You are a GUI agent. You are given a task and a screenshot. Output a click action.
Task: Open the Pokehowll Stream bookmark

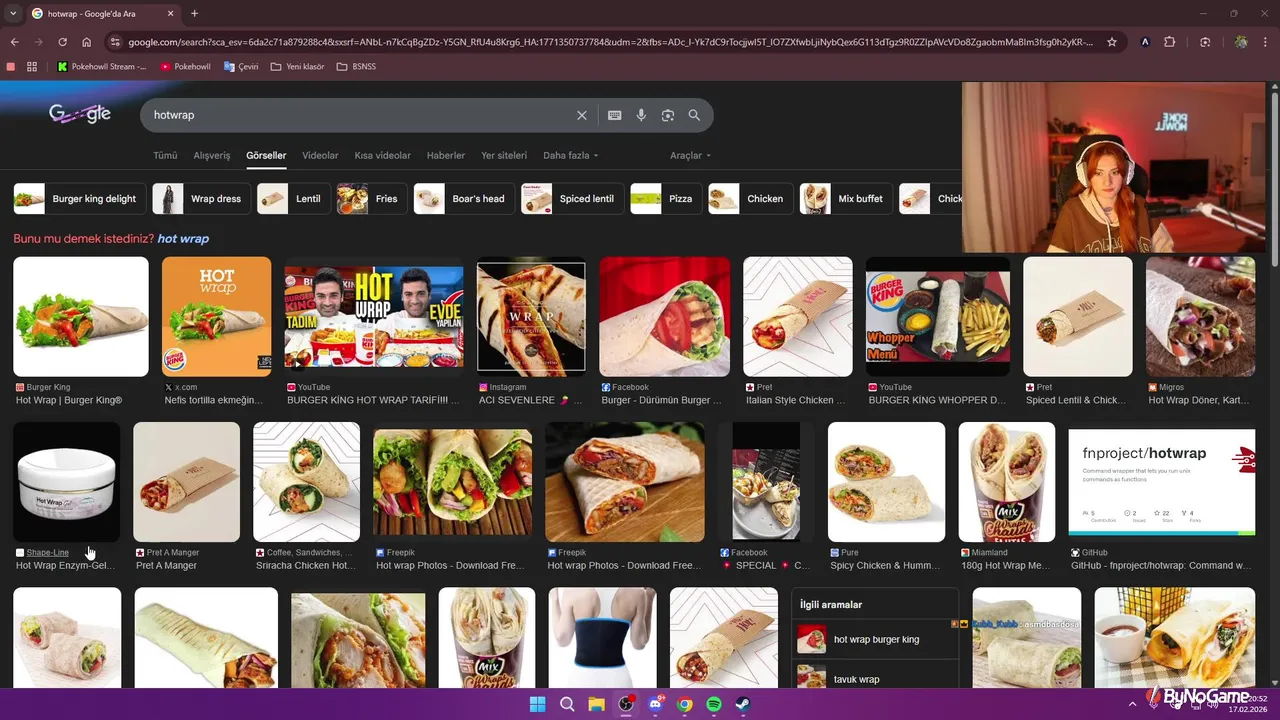[102, 67]
